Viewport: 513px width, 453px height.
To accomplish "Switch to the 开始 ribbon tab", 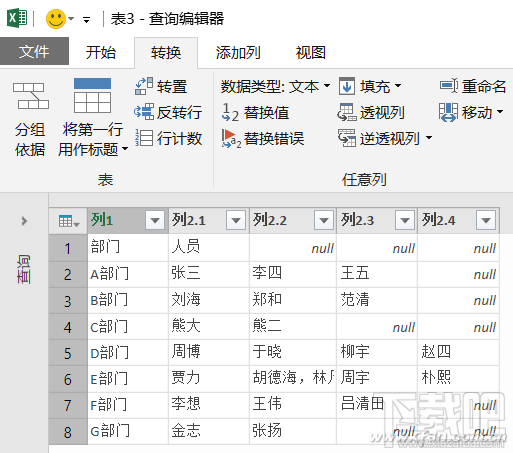I will [x=101, y=52].
